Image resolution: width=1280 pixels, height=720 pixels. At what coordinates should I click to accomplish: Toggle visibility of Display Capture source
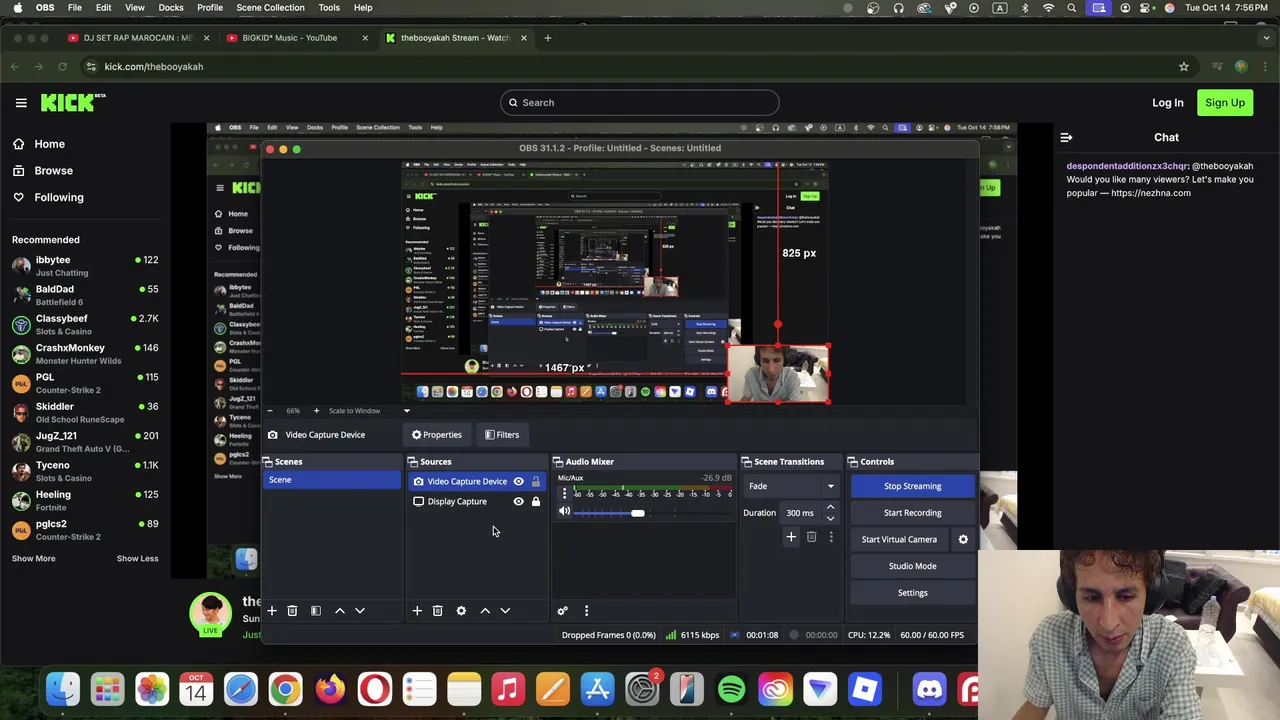pyautogui.click(x=518, y=501)
